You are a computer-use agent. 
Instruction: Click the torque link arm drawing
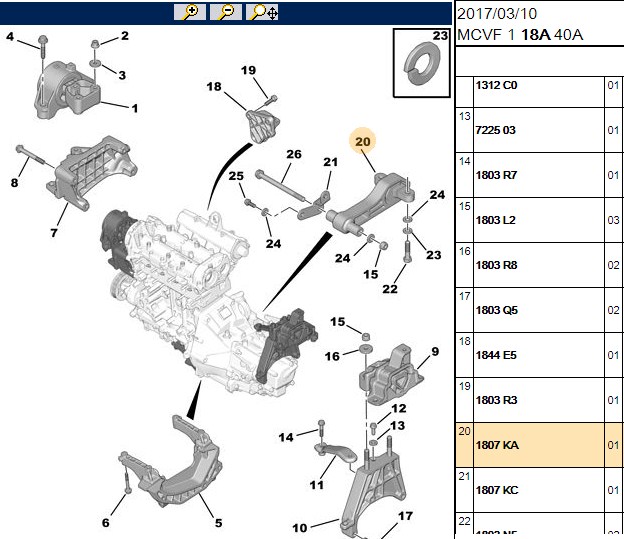(370, 203)
